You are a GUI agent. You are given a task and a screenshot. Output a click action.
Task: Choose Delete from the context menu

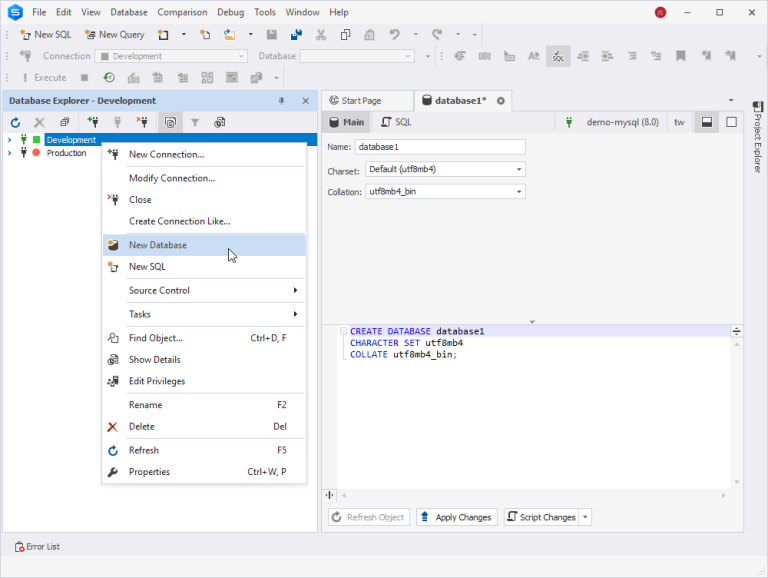click(x=204, y=427)
